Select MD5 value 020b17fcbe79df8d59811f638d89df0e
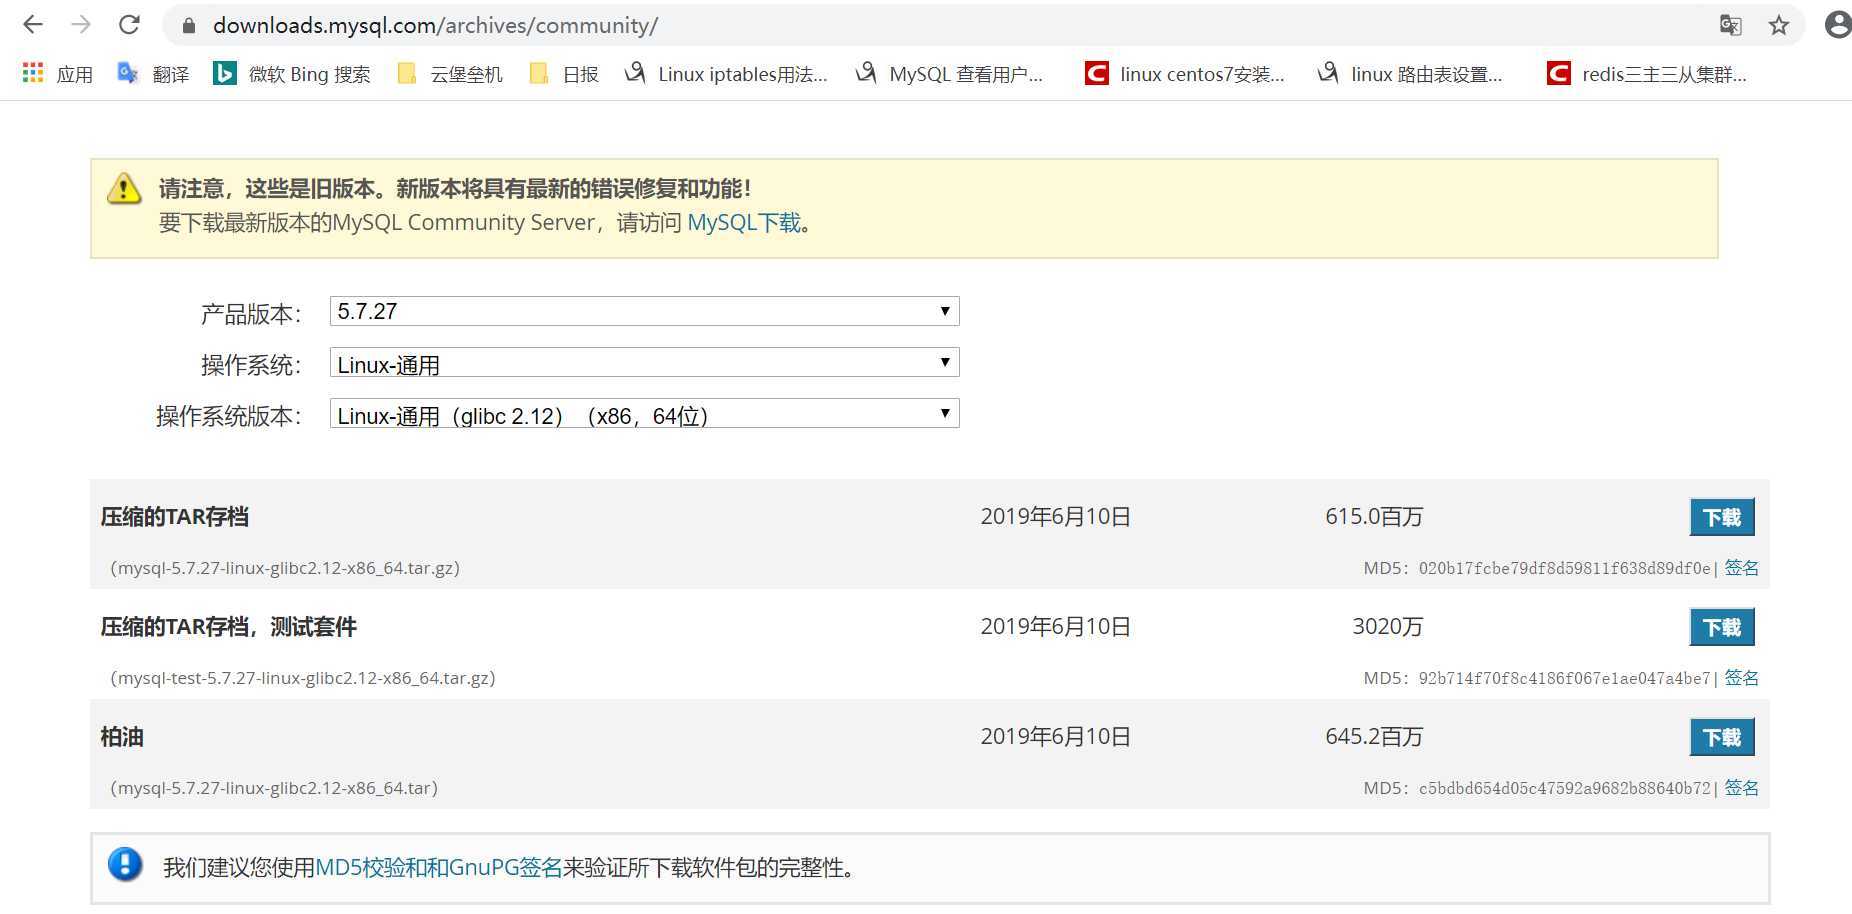This screenshot has width=1852, height=914. (x=1564, y=568)
